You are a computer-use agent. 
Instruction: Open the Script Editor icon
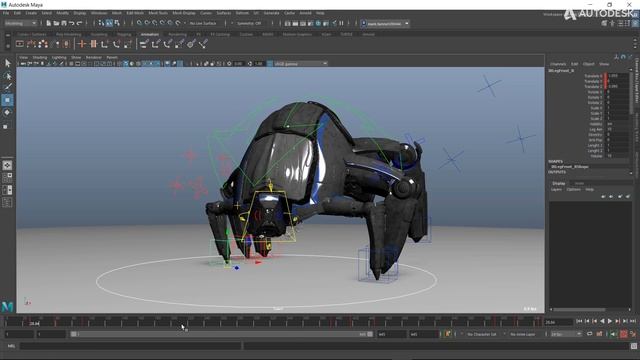(633, 346)
